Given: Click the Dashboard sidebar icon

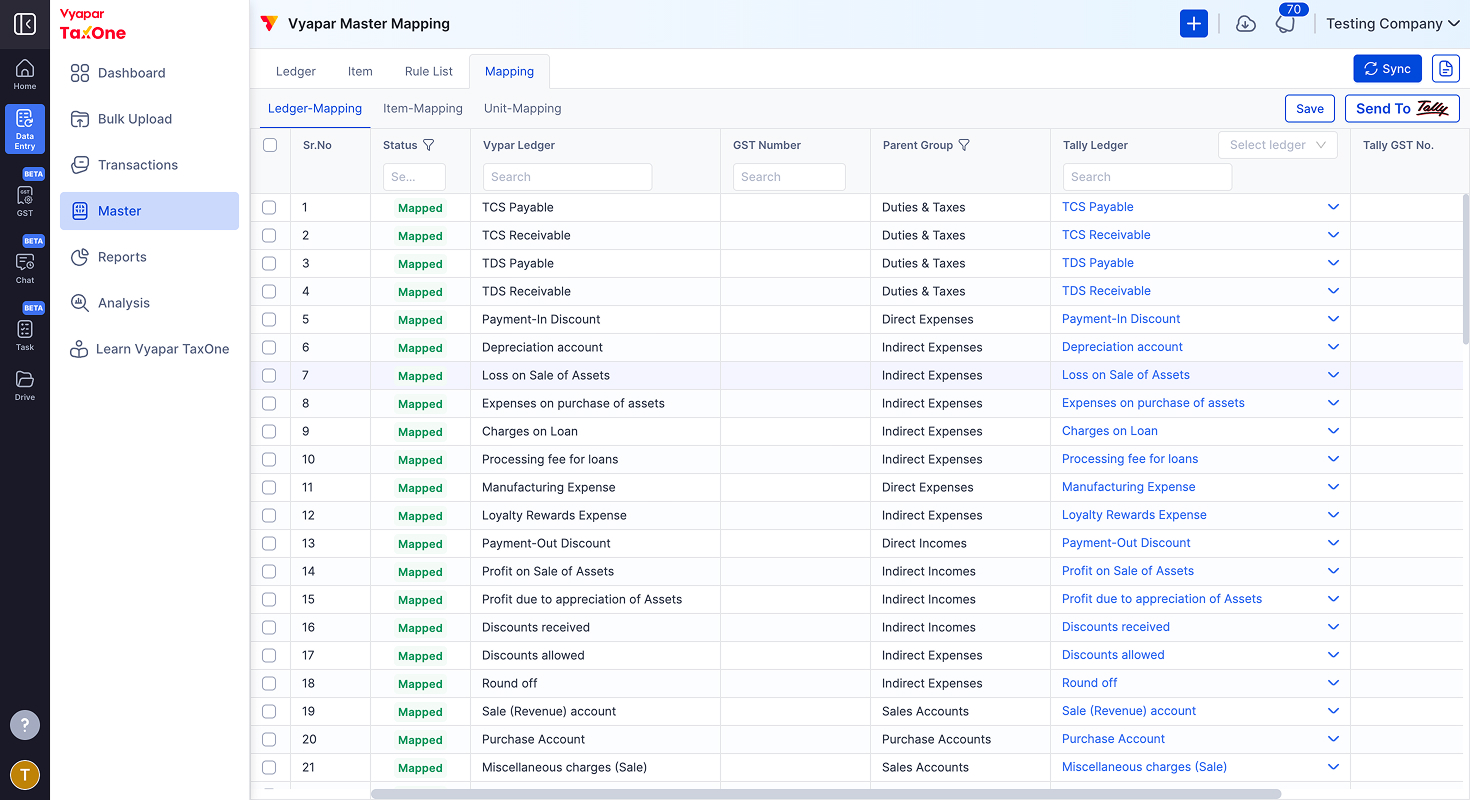Looking at the screenshot, I should tap(80, 73).
